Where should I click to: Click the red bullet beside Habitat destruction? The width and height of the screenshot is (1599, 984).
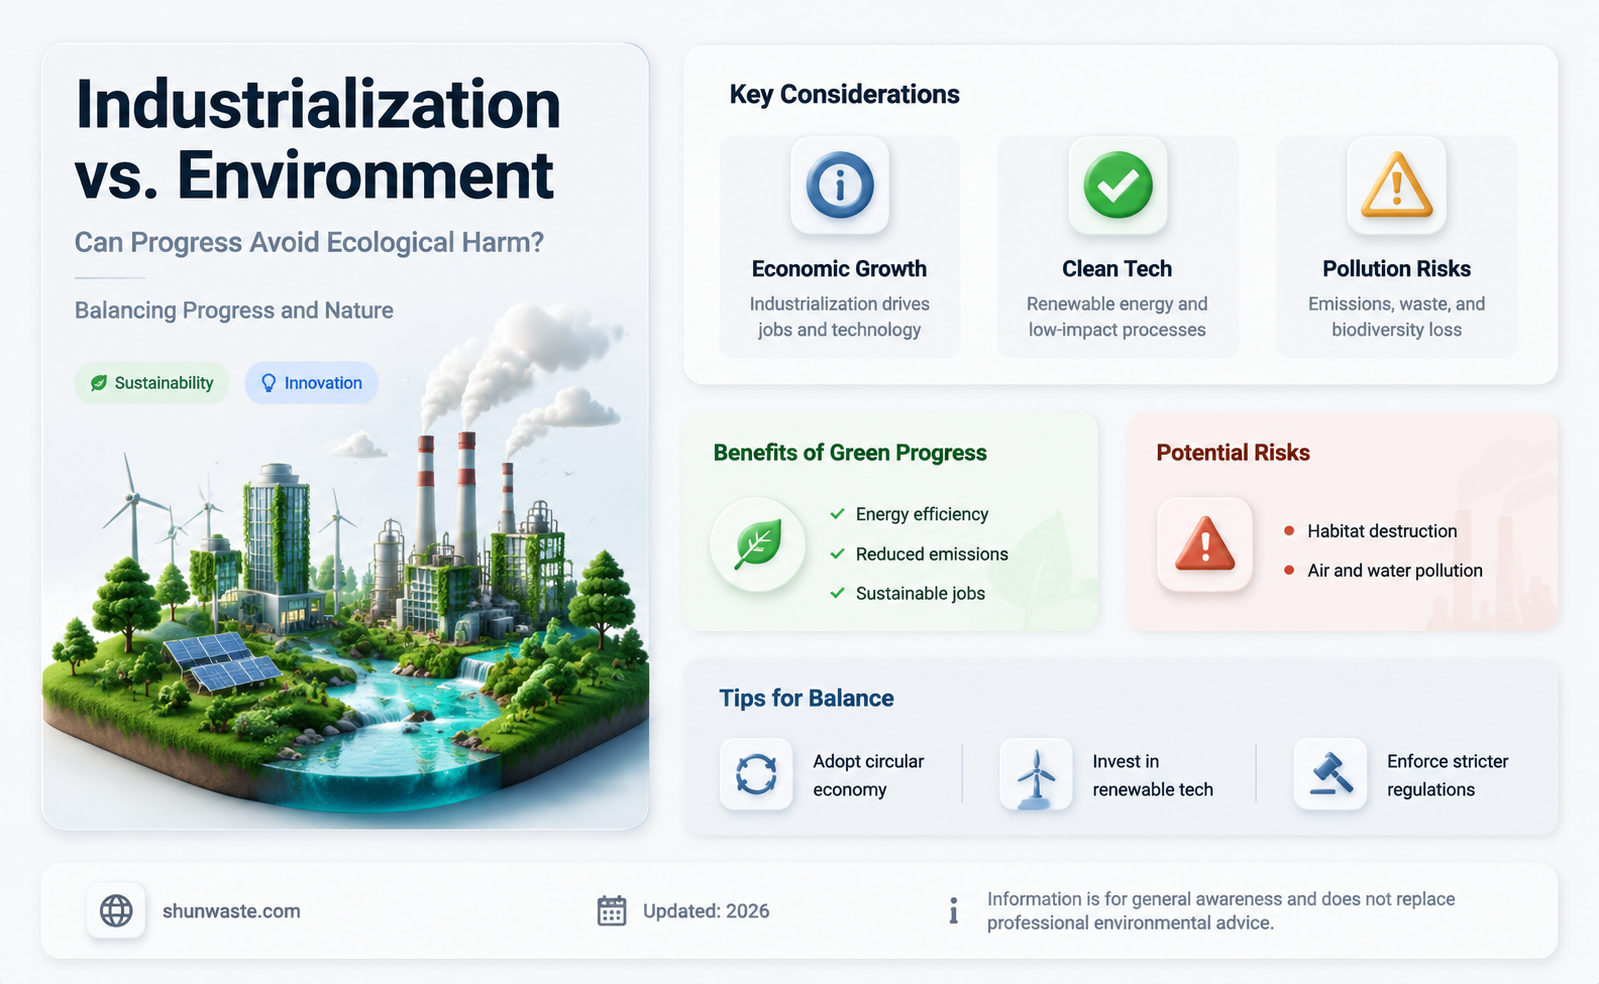1289,531
